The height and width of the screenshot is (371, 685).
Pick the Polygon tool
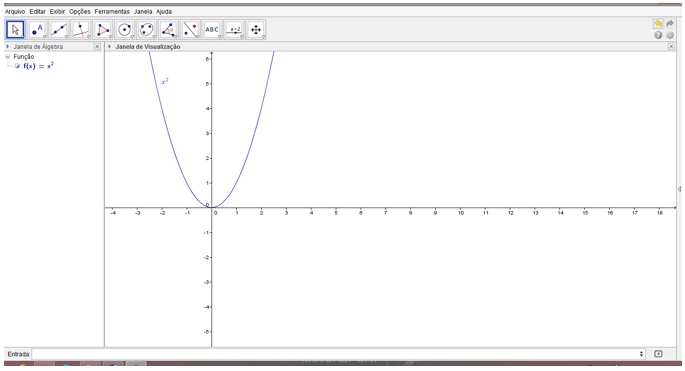pyautogui.click(x=103, y=30)
